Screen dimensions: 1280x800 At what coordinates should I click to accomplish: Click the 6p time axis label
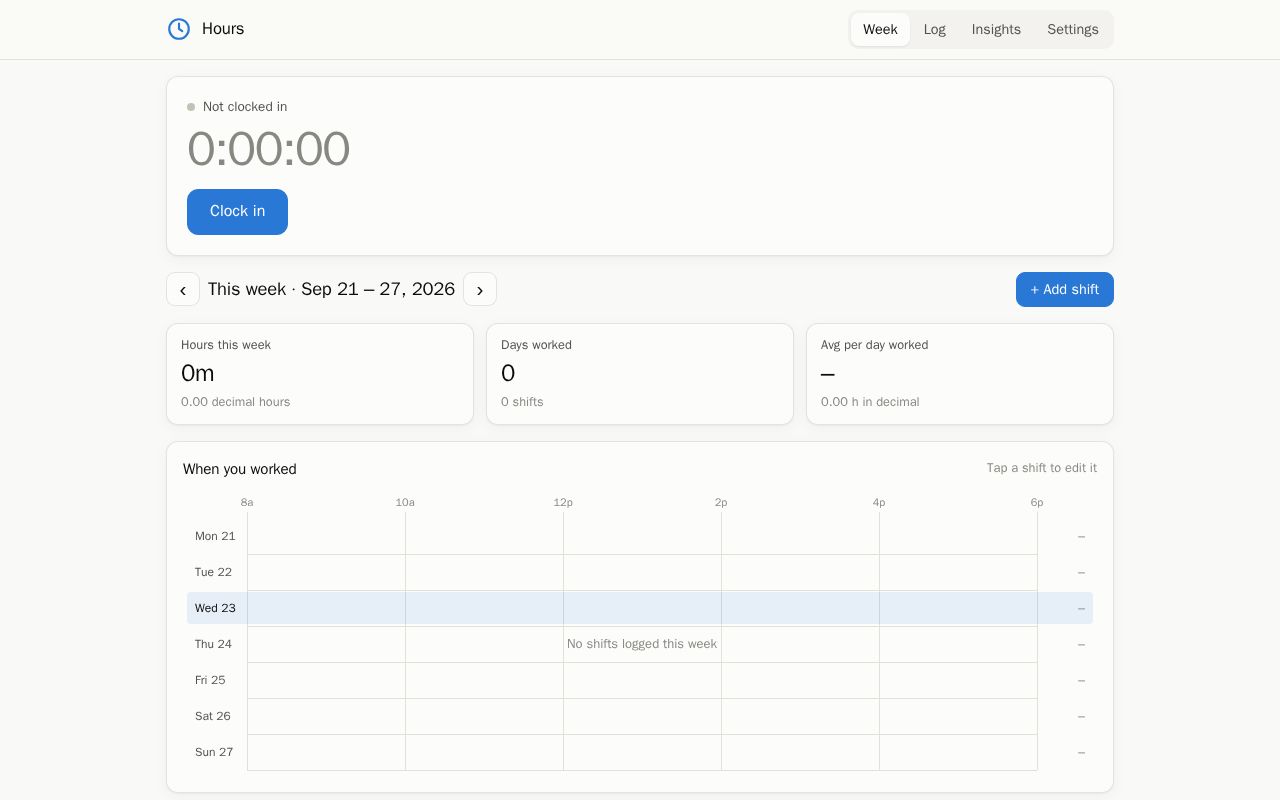[1037, 502]
